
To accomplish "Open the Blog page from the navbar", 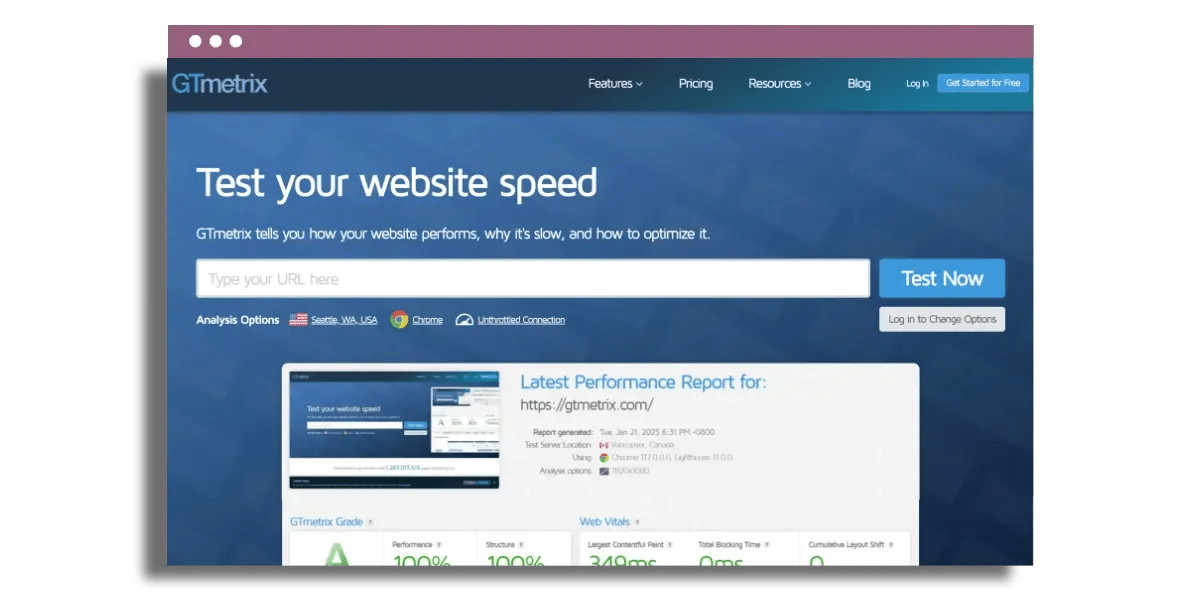I will 858,84.
